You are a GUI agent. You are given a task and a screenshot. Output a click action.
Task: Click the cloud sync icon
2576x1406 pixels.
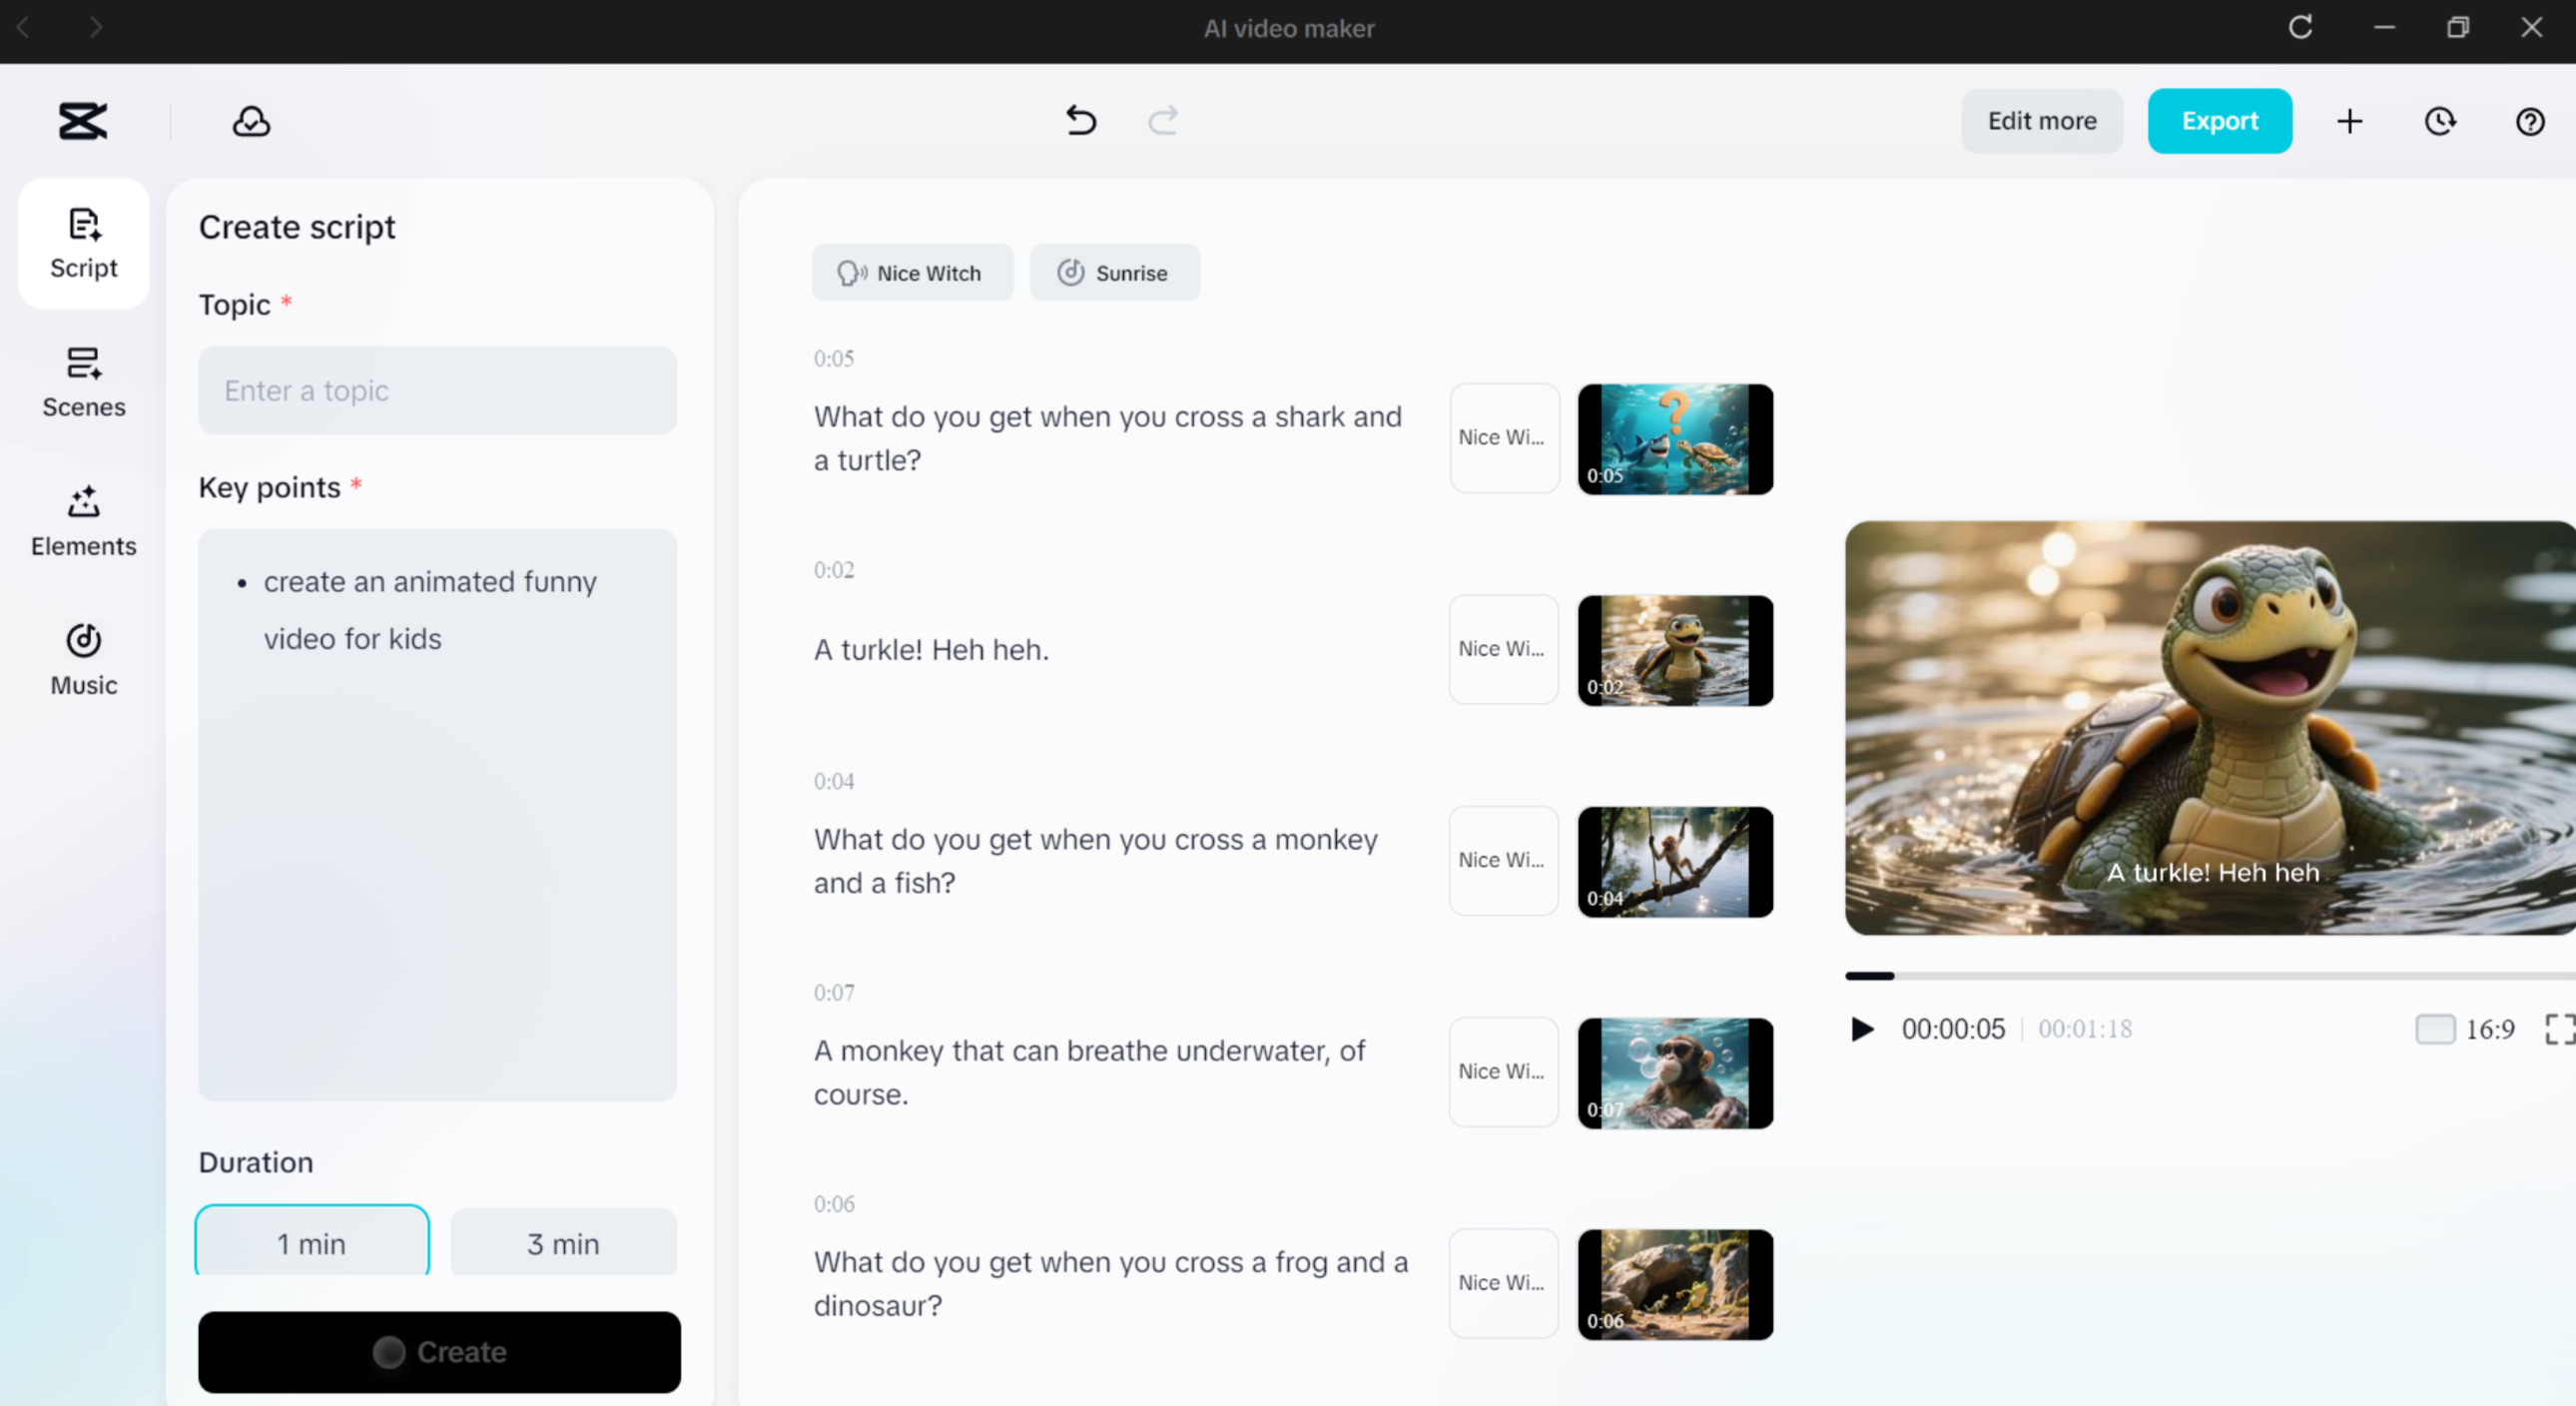click(x=251, y=121)
